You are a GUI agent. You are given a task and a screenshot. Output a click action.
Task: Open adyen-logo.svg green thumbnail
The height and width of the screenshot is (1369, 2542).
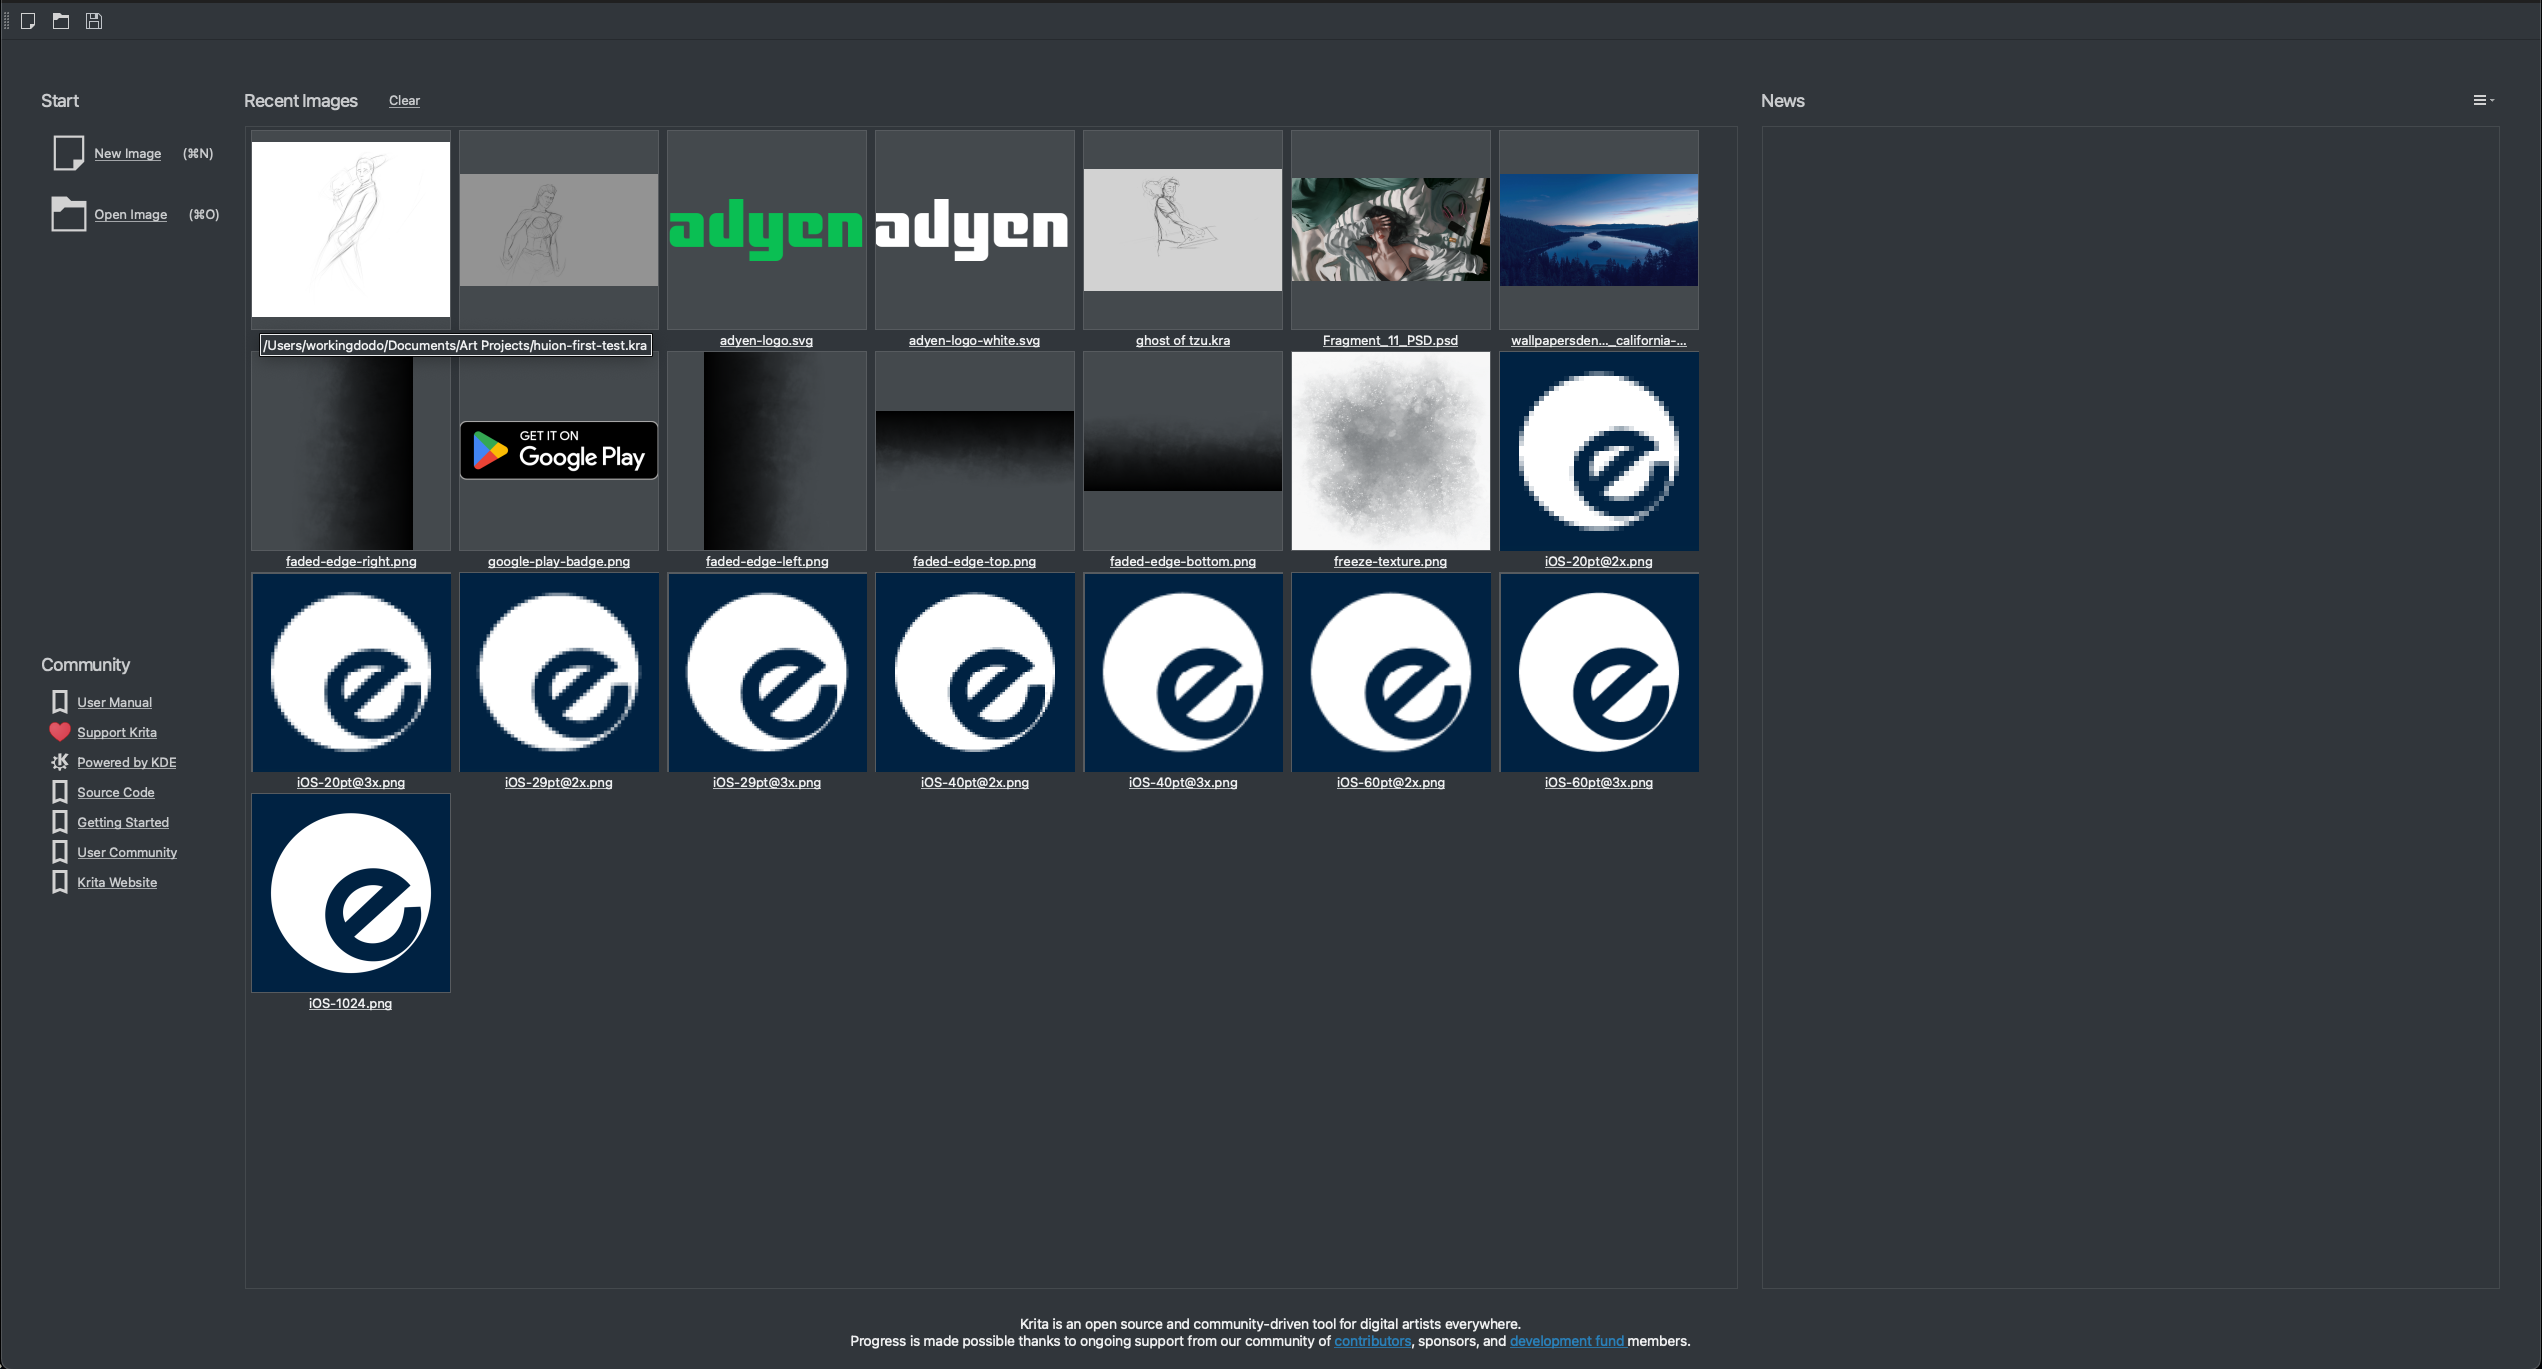766,229
